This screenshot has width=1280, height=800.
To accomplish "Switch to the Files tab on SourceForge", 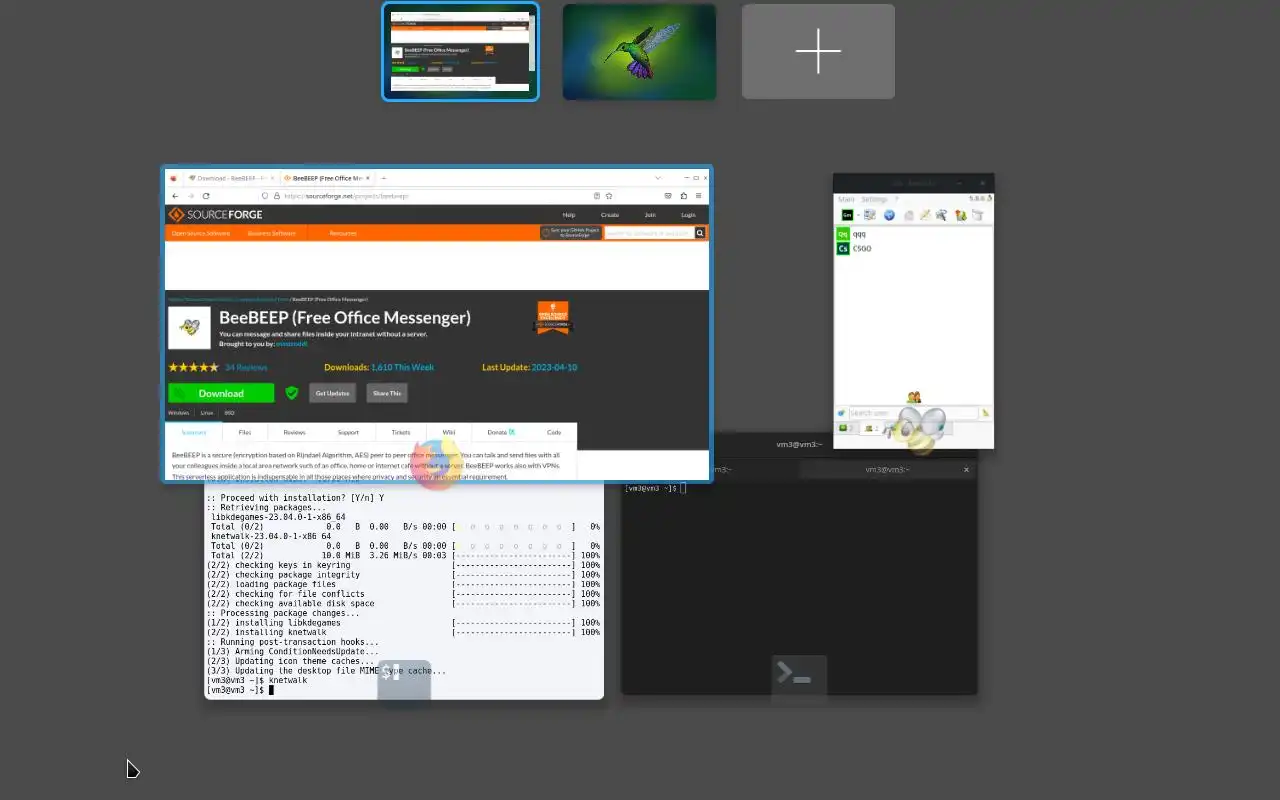I will point(245,433).
